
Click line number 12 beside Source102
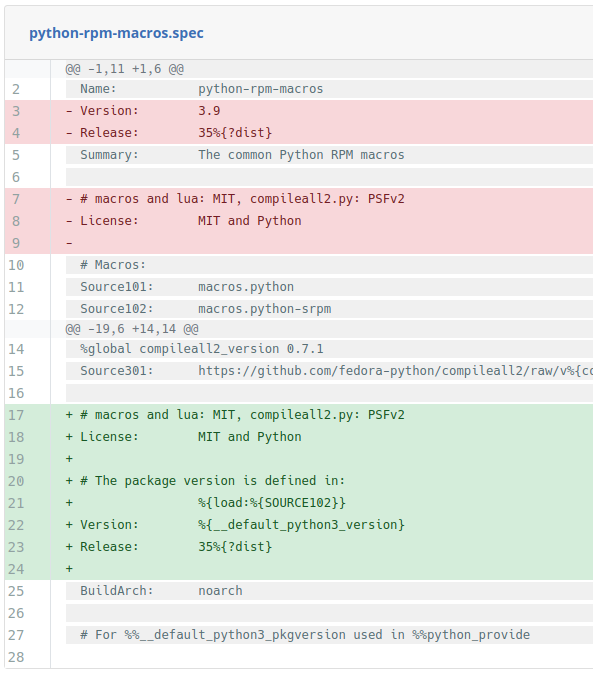point(16,309)
